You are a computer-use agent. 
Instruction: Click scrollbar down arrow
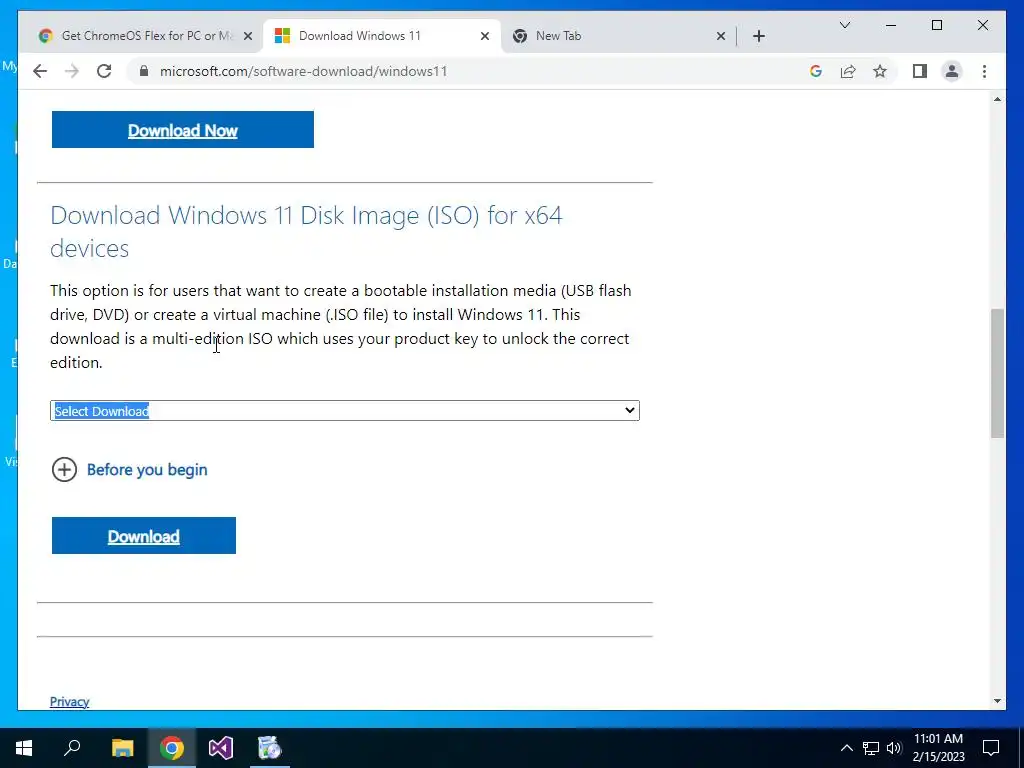tap(997, 701)
